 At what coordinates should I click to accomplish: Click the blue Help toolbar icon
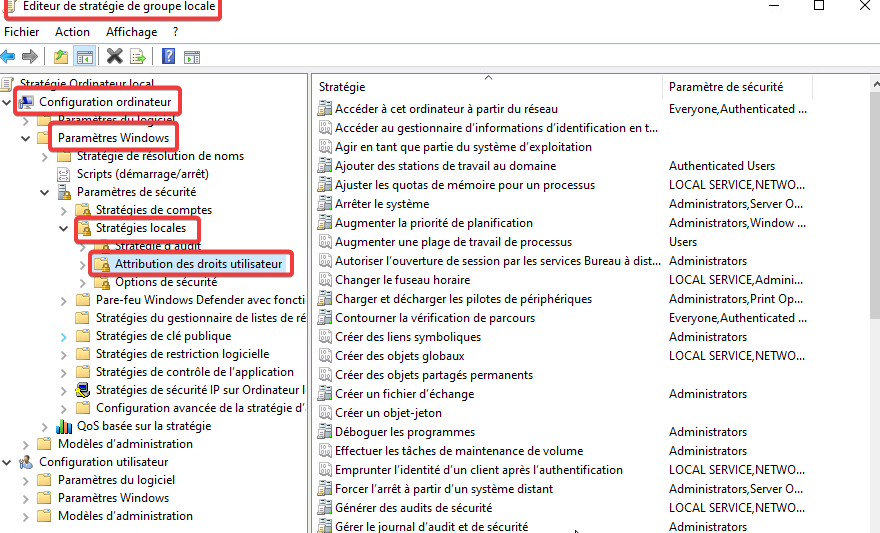(168, 56)
